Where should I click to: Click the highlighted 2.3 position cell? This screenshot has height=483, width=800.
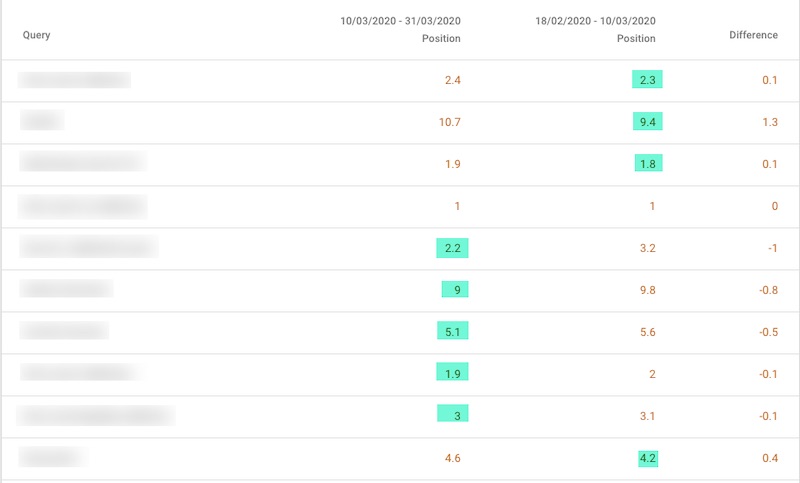(648, 80)
